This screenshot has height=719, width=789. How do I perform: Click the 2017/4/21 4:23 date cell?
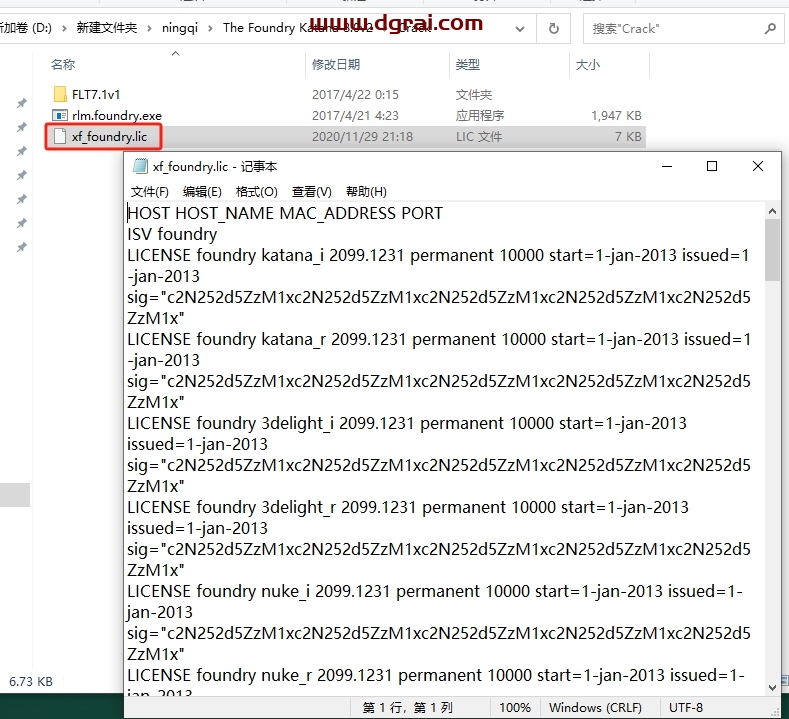pos(355,115)
